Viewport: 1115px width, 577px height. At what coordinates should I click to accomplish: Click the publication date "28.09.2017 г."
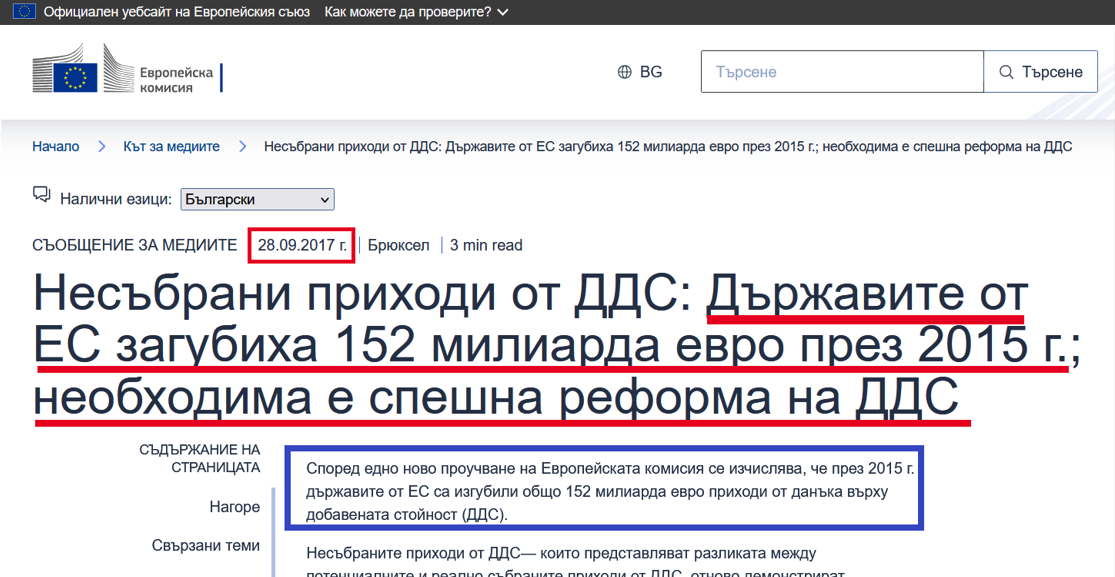pyautogui.click(x=301, y=243)
